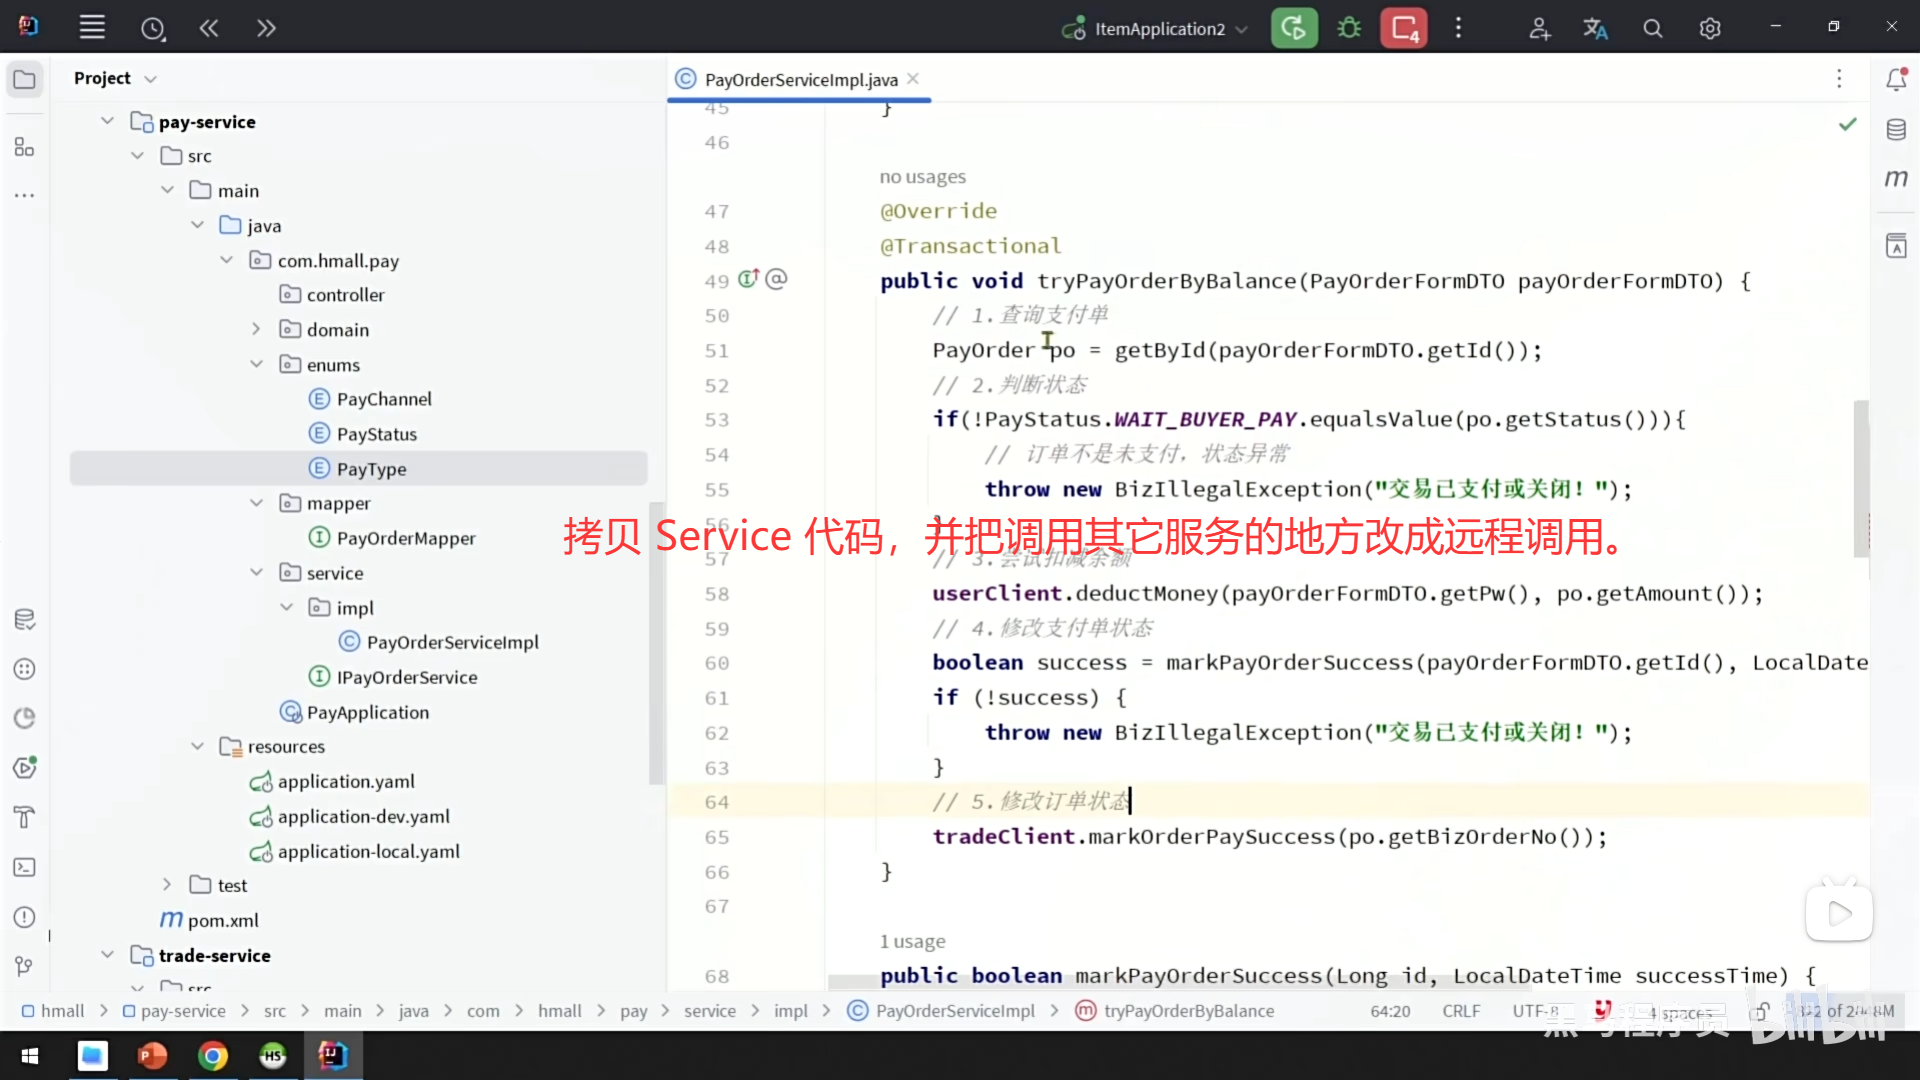Click the implemented method gutter icon on line 49
1920x1080 pixels.
[748, 279]
